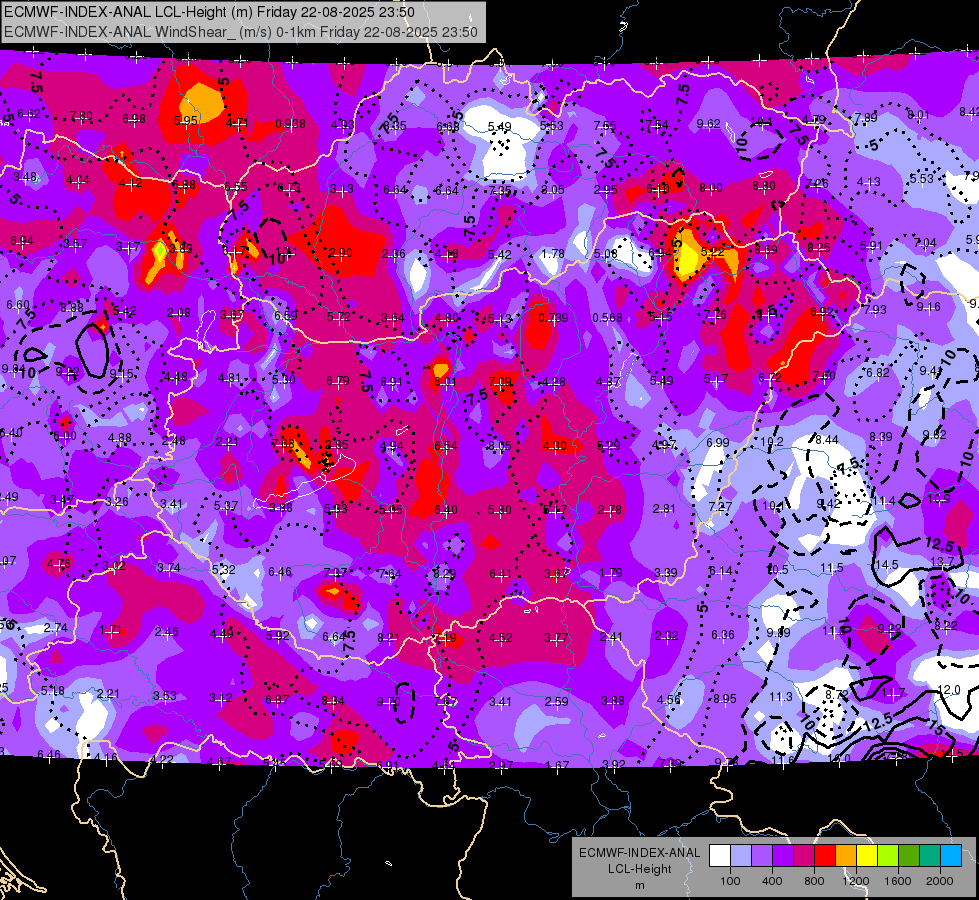979x900 pixels.
Task: Click the orange legend swatch
Action: click(x=846, y=855)
